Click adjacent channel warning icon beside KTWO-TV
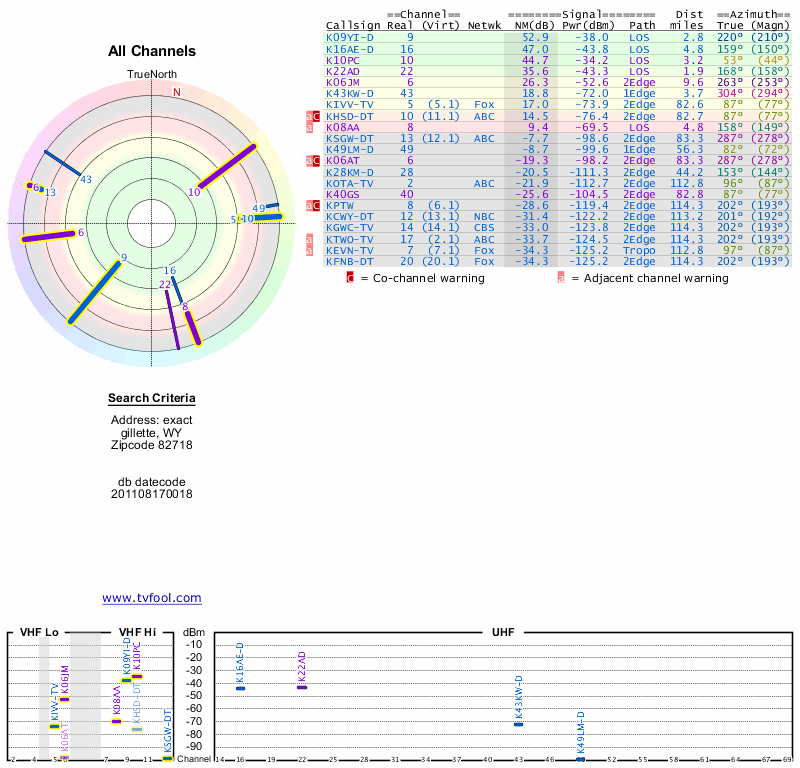800x768 pixels. click(x=309, y=238)
